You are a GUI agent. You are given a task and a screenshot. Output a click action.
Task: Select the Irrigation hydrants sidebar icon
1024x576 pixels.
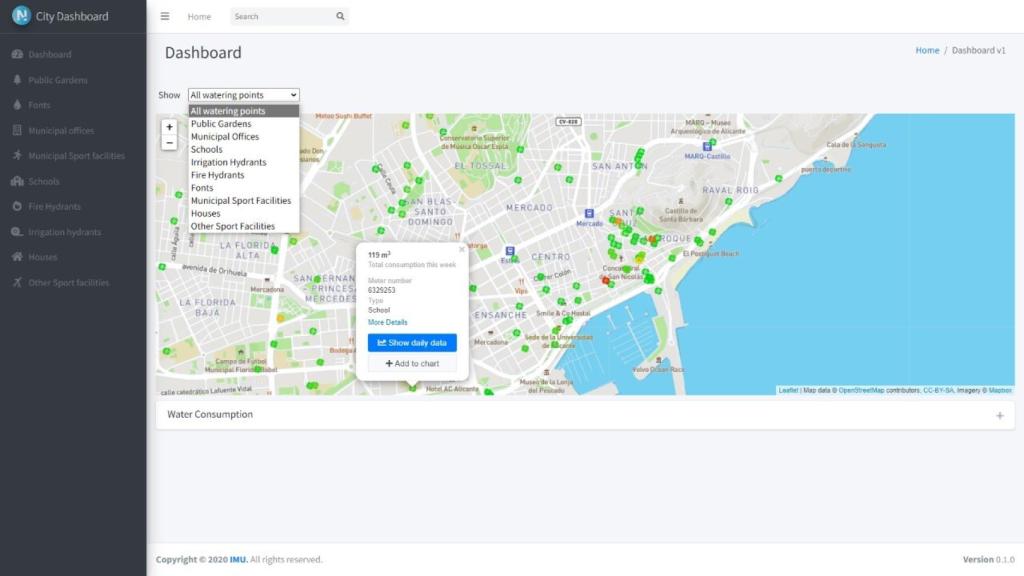(18, 232)
